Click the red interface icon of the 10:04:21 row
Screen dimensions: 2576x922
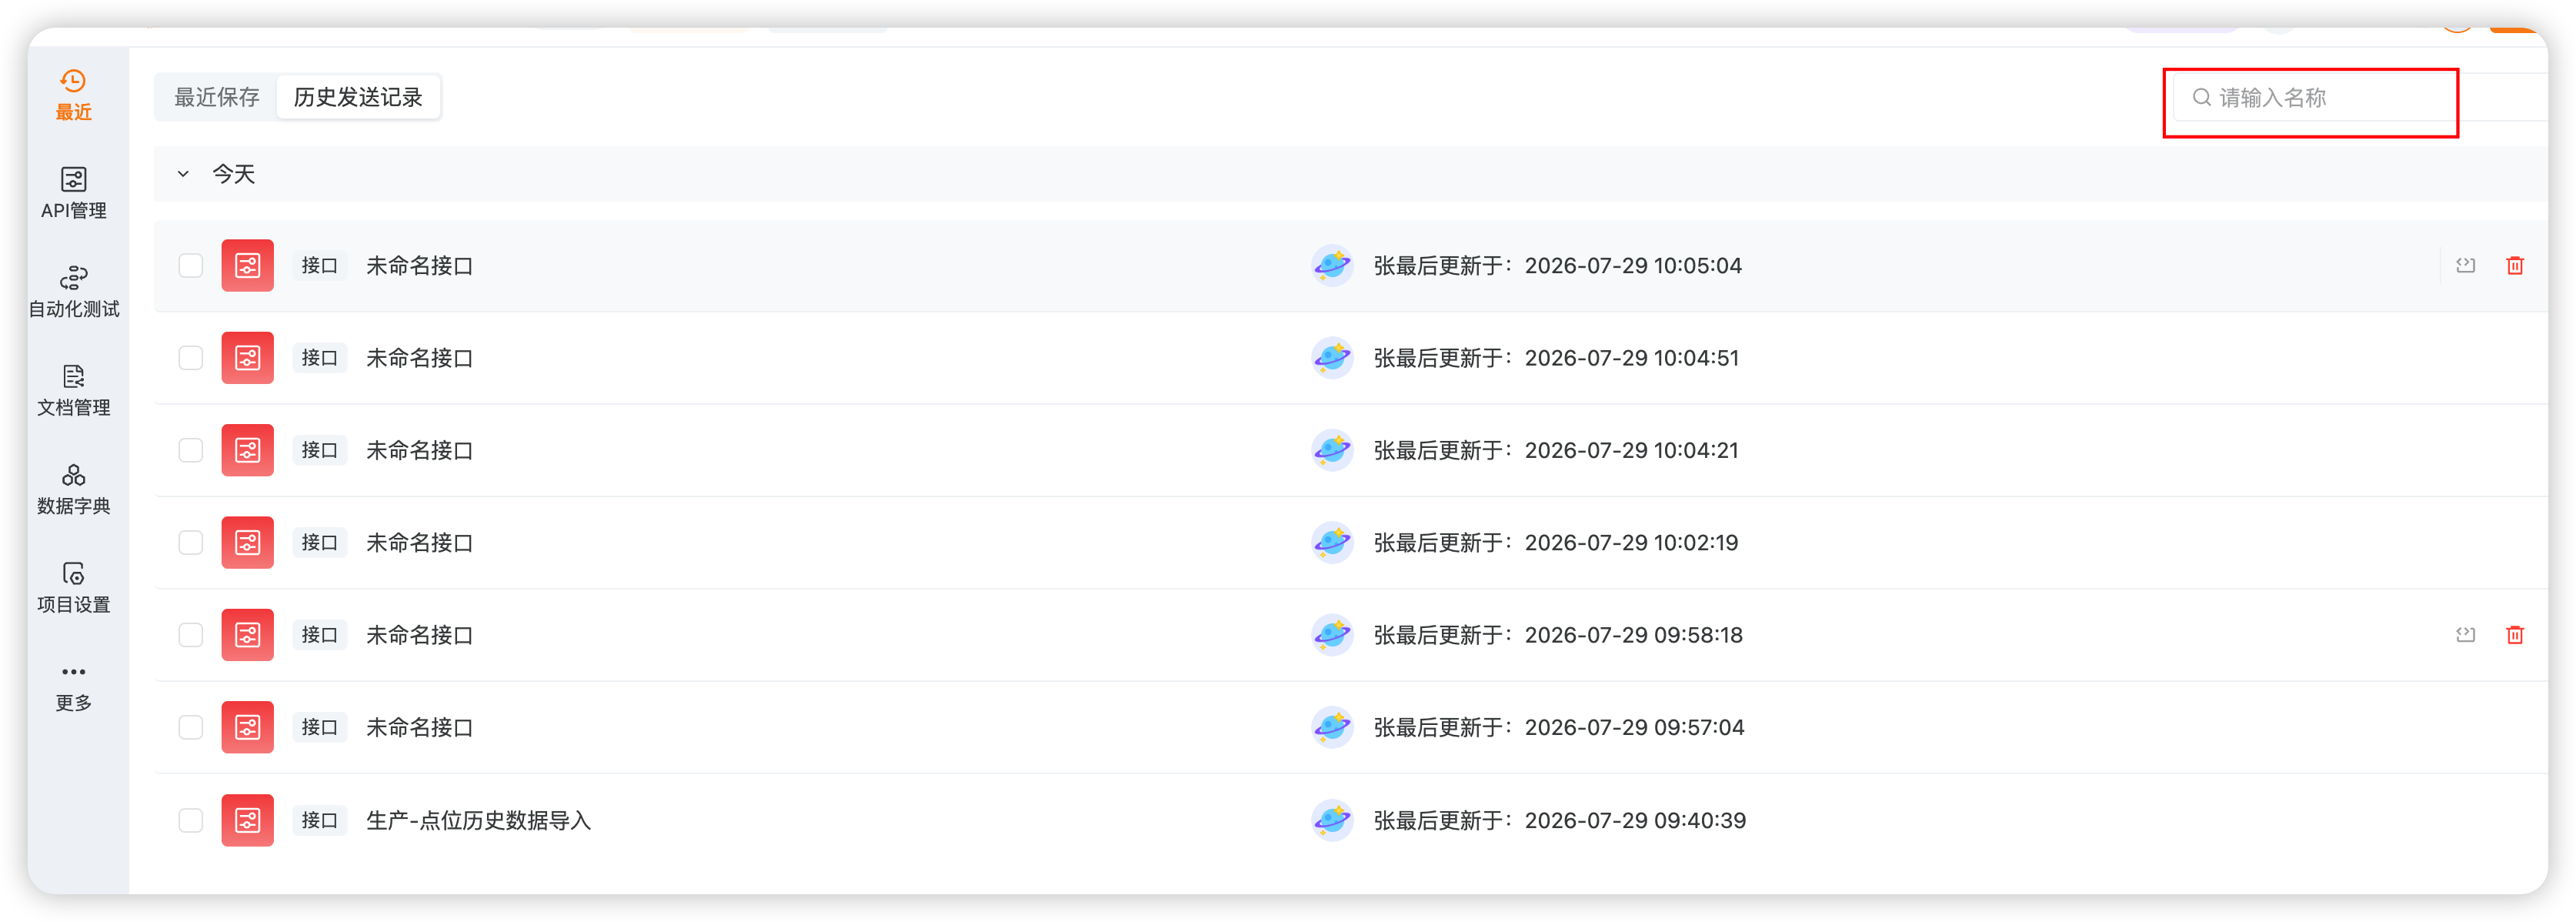[247, 450]
